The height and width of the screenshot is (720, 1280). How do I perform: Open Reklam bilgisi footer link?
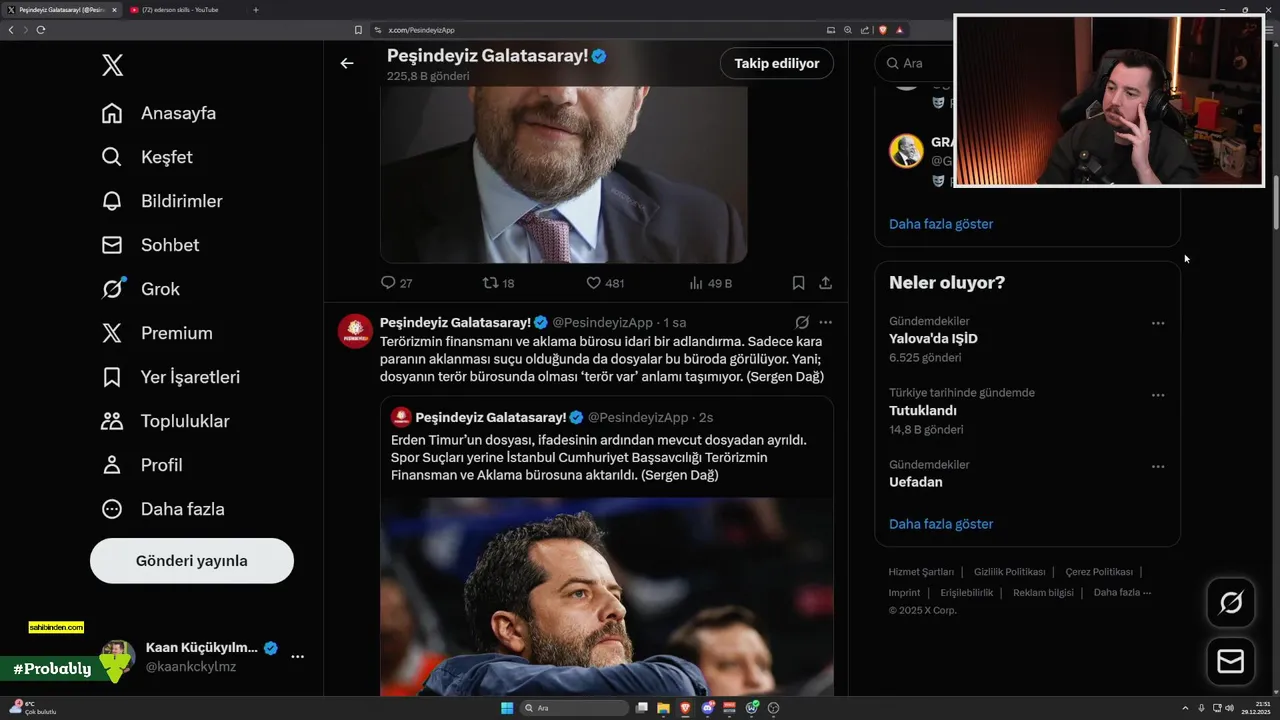coord(1043,593)
